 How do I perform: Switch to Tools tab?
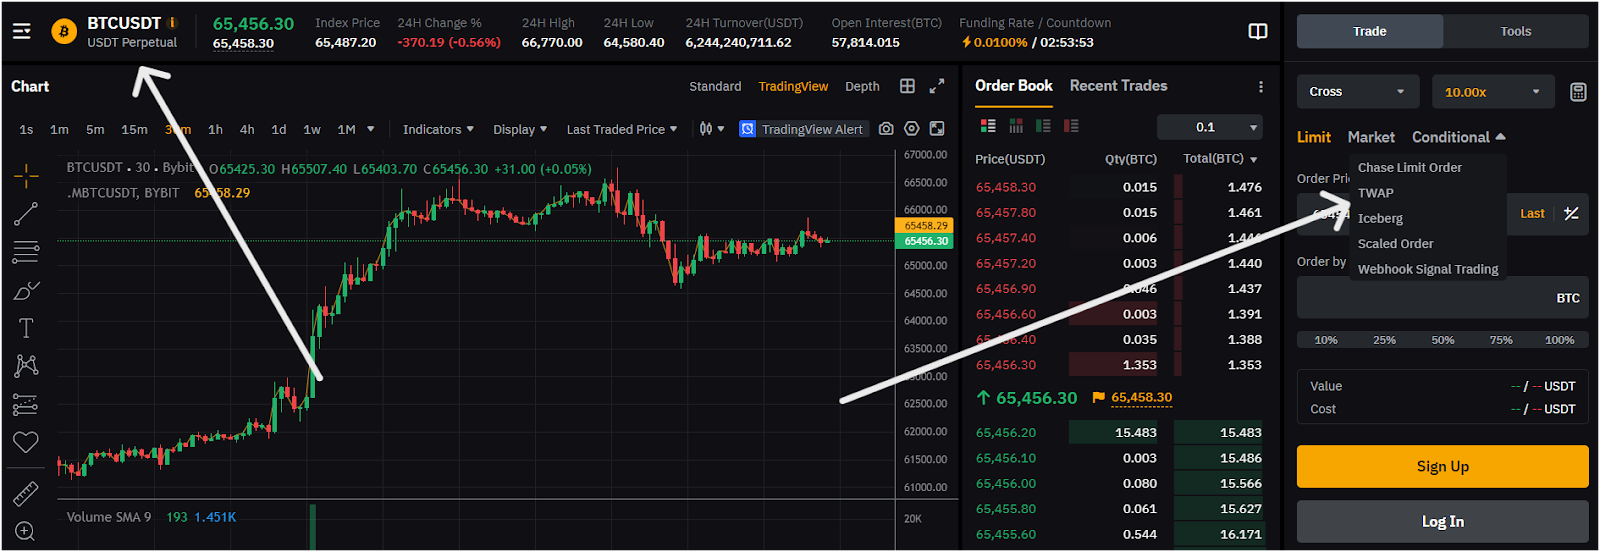pos(1516,32)
